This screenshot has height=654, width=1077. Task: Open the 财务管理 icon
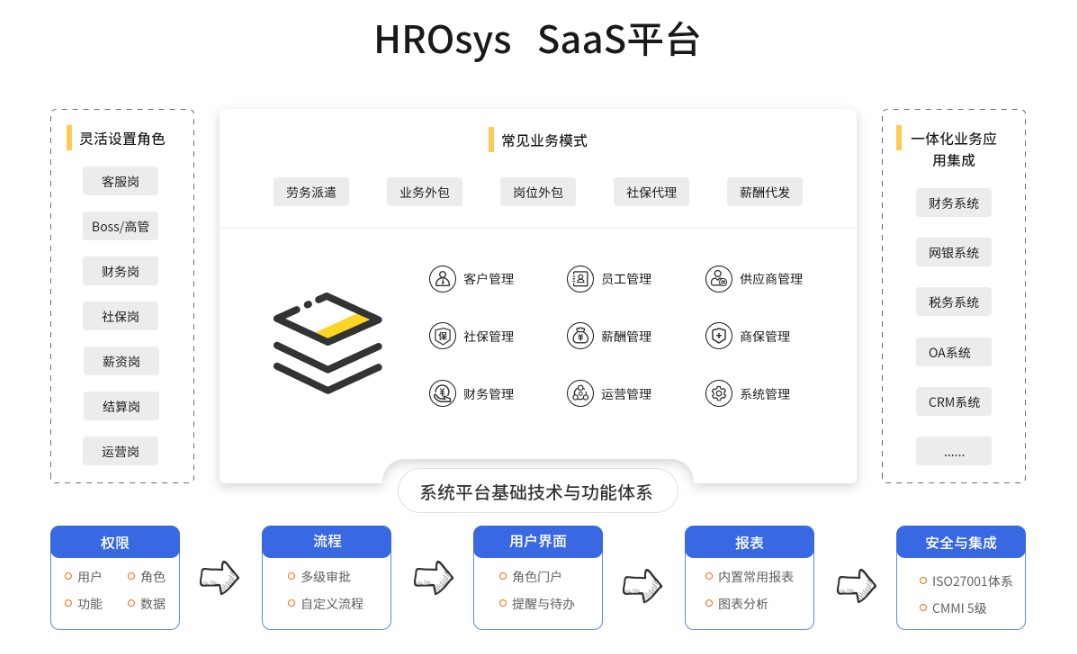click(x=442, y=394)
